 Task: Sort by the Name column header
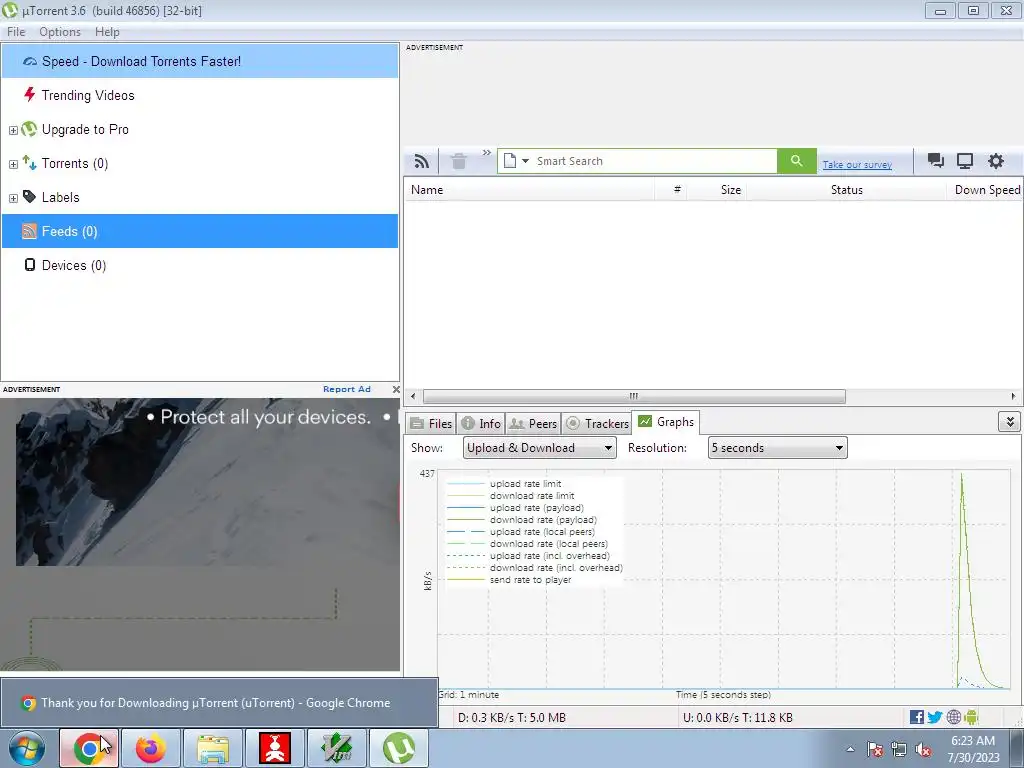pos(529,190)
